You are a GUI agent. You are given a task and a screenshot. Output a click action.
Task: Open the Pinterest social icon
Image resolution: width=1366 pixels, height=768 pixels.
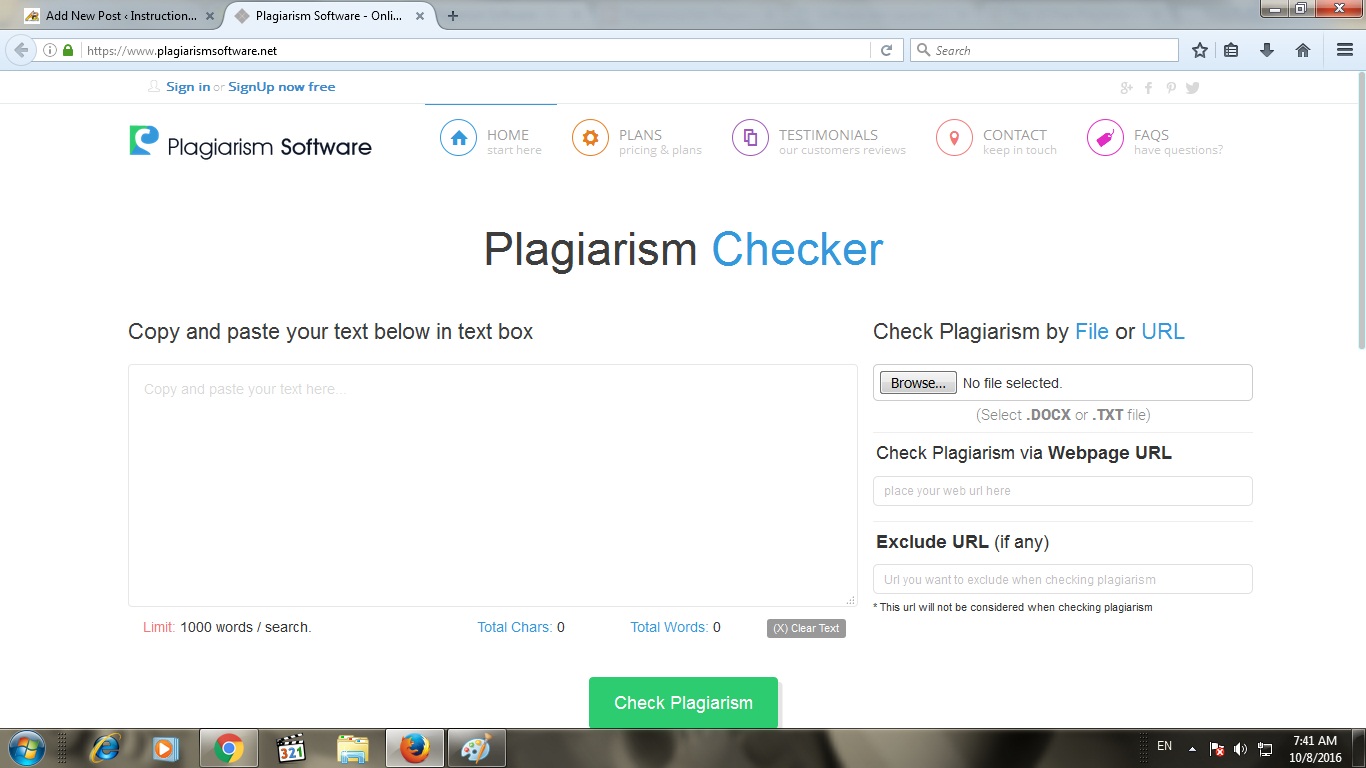pyautogui.click(x=1170, y=88)
